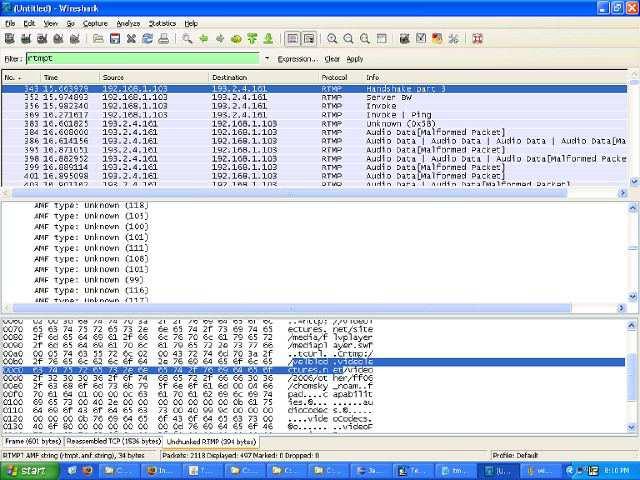Reset zoom to normal size icon
This screenshot has height=480, width=640.
pos(365,39)
